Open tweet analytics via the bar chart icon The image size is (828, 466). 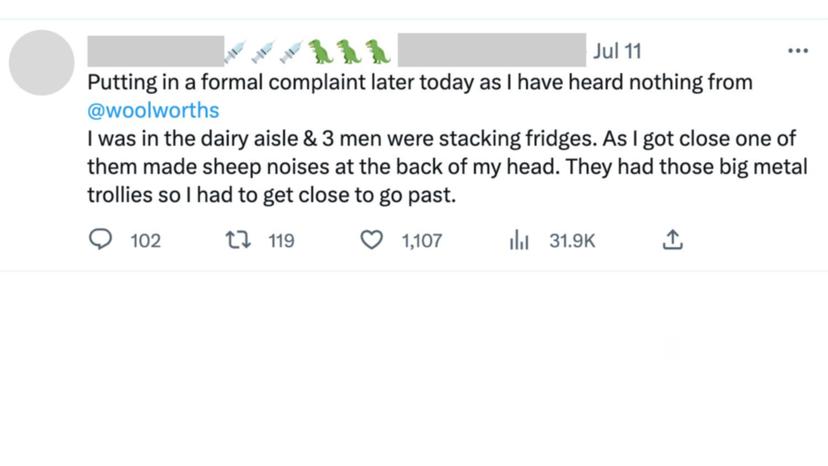point(519,240)
